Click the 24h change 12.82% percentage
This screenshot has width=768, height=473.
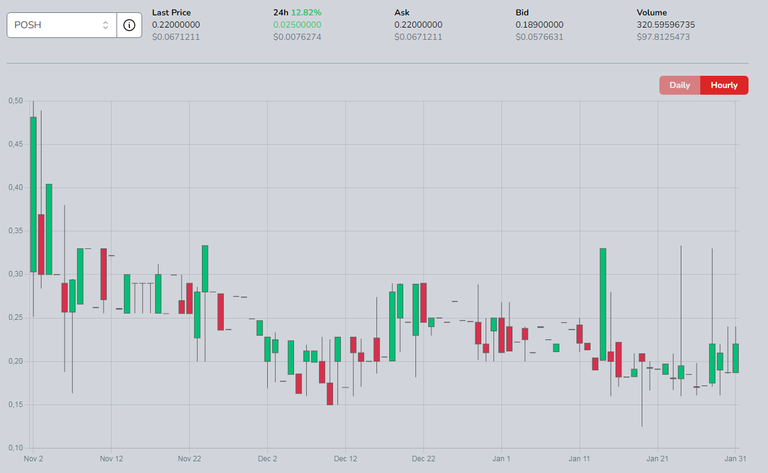coord(306,12)
